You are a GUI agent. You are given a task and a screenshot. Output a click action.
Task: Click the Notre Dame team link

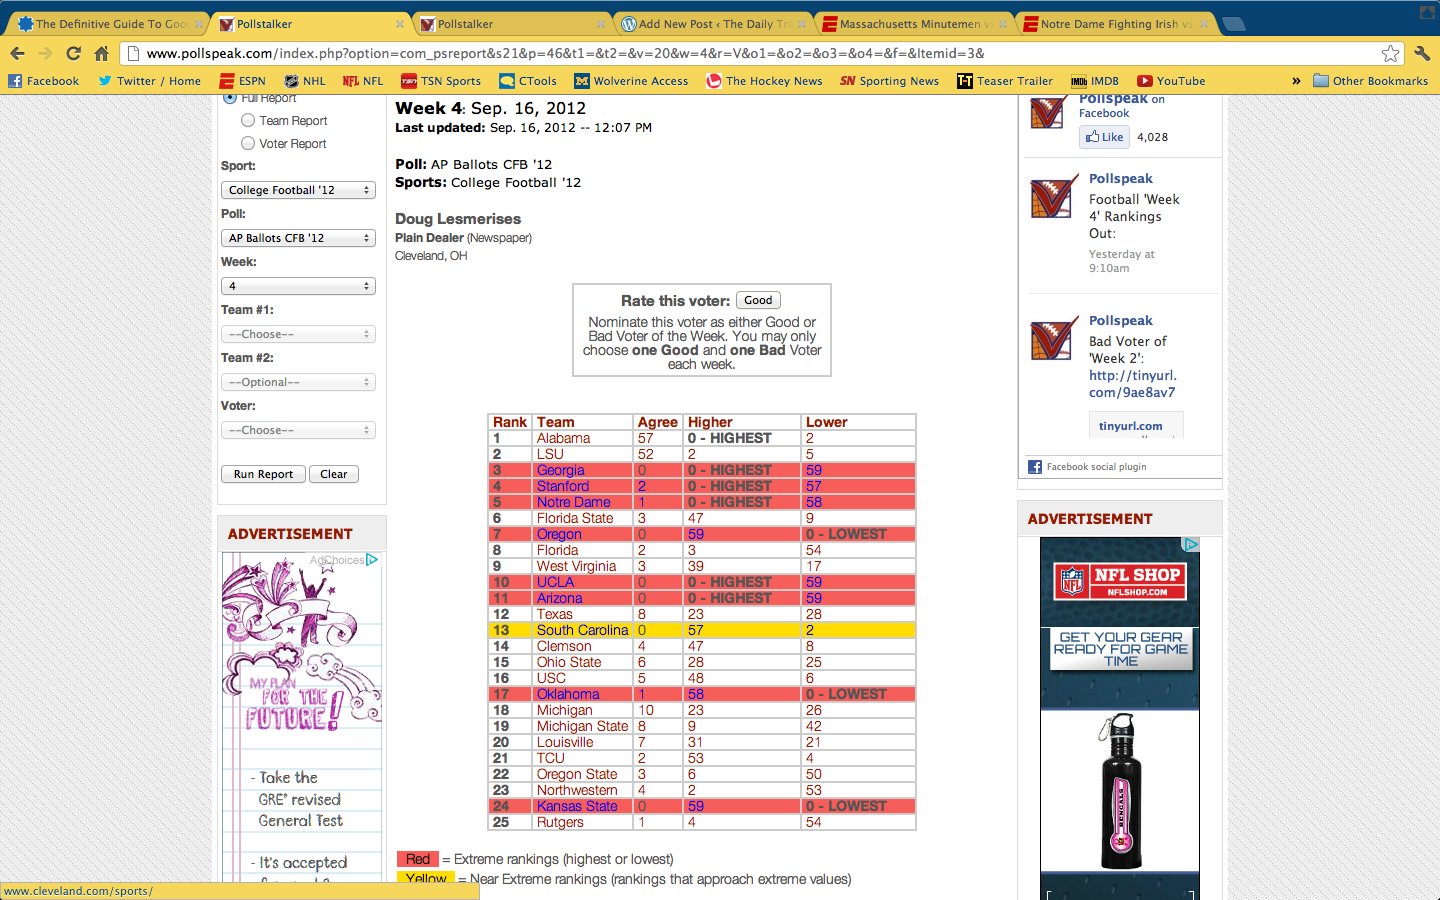pos(573,502)
